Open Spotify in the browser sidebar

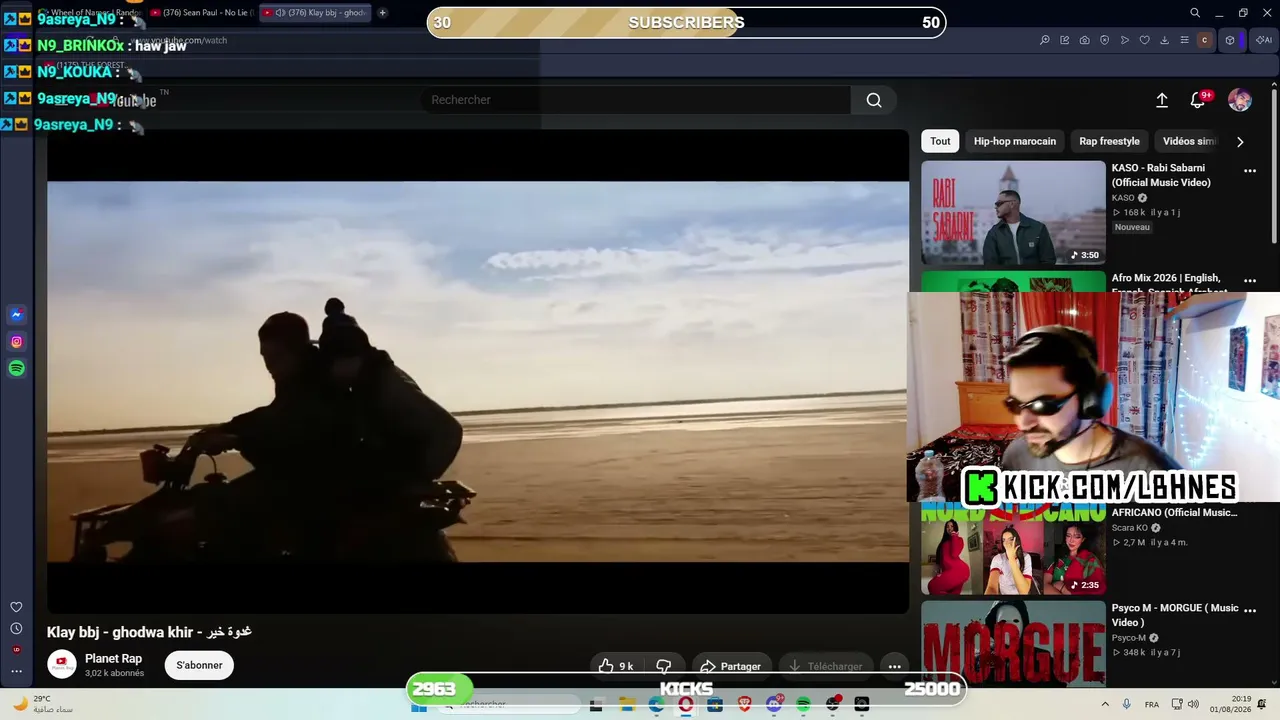tap(16, 369)
